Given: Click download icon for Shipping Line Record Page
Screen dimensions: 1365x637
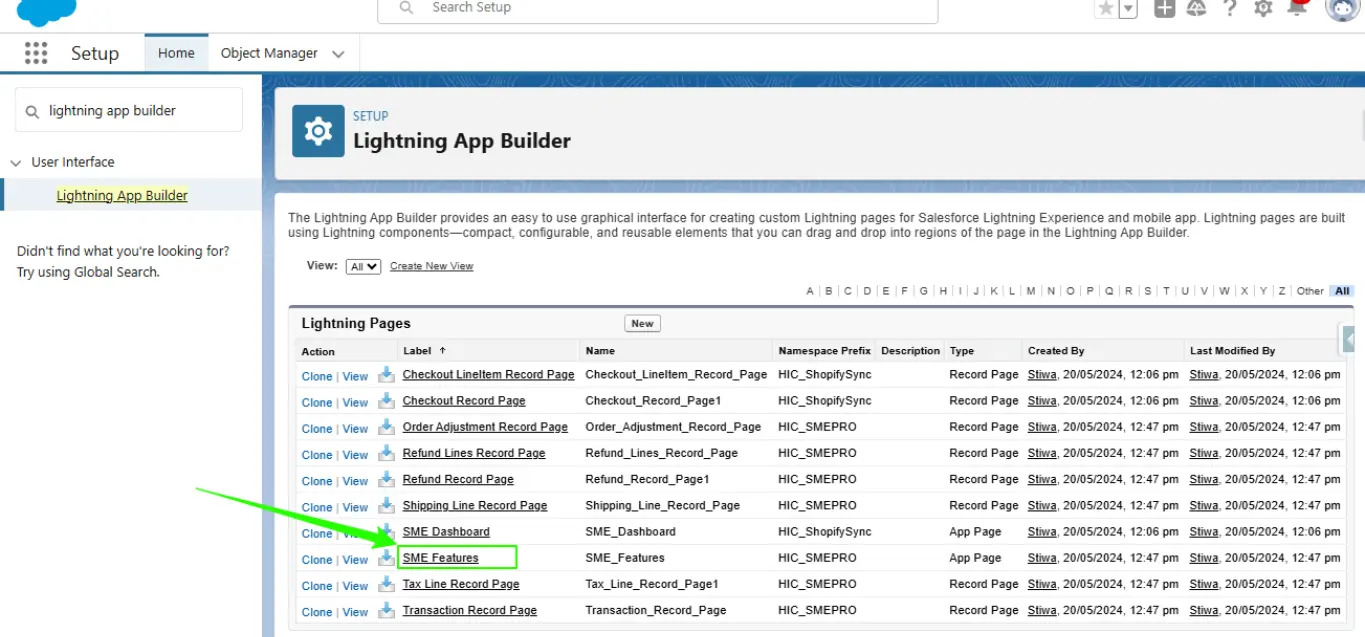Looking at the screenshot, I should pos(386,505).
